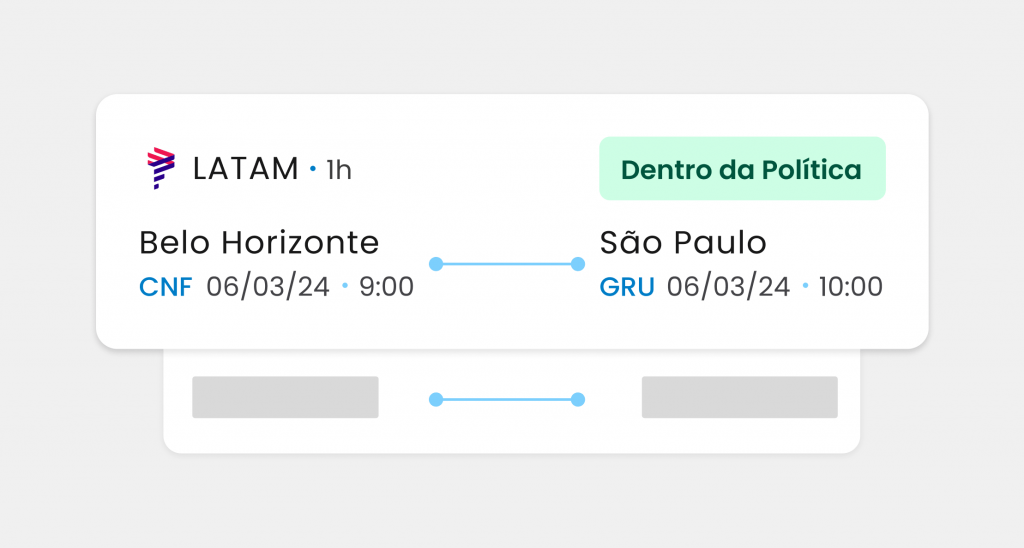The image size is (1024, 548).
Task: Click the CNF airport code
Action: [168, 288]
